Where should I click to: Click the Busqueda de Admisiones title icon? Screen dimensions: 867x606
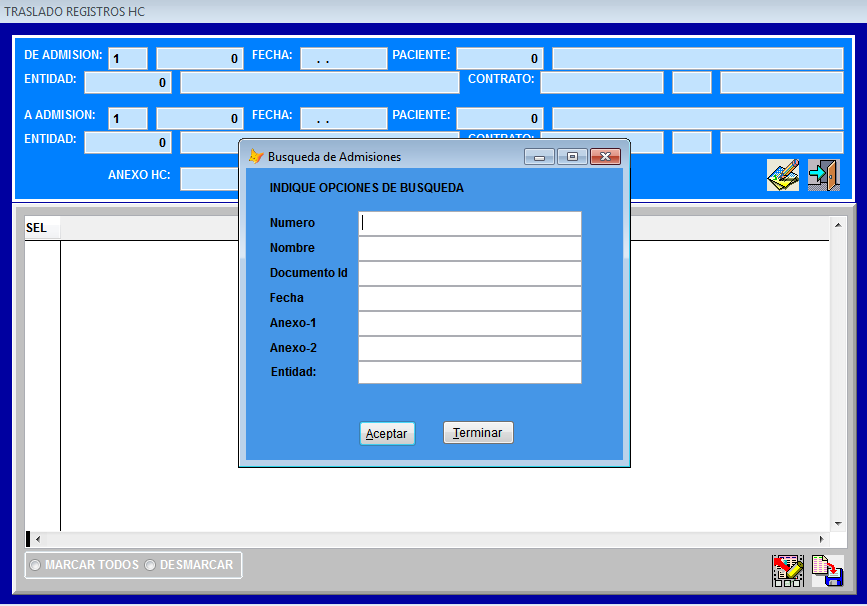coord(256,156)
